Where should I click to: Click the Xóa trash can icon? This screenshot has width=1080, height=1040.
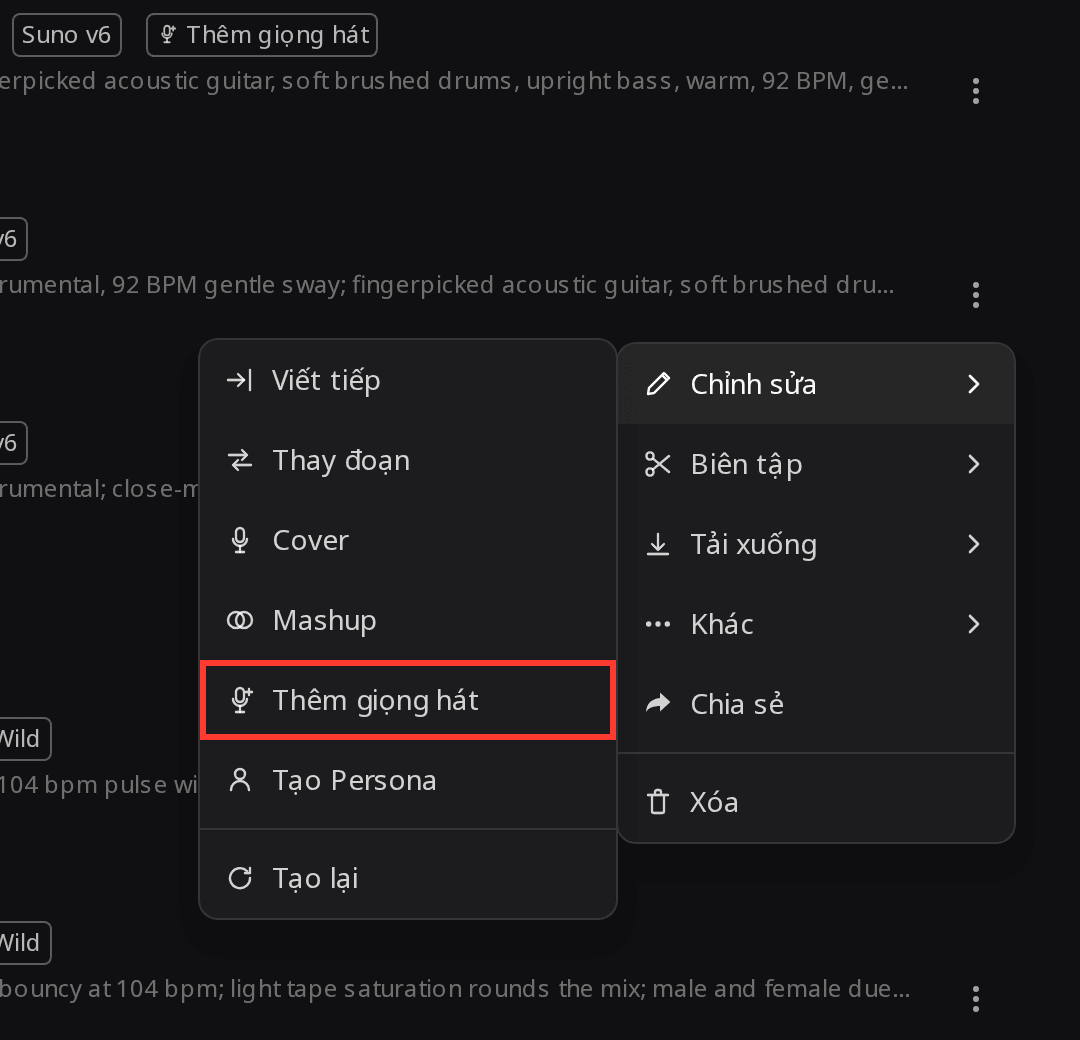pyautogui.click(x=658, y=802)
